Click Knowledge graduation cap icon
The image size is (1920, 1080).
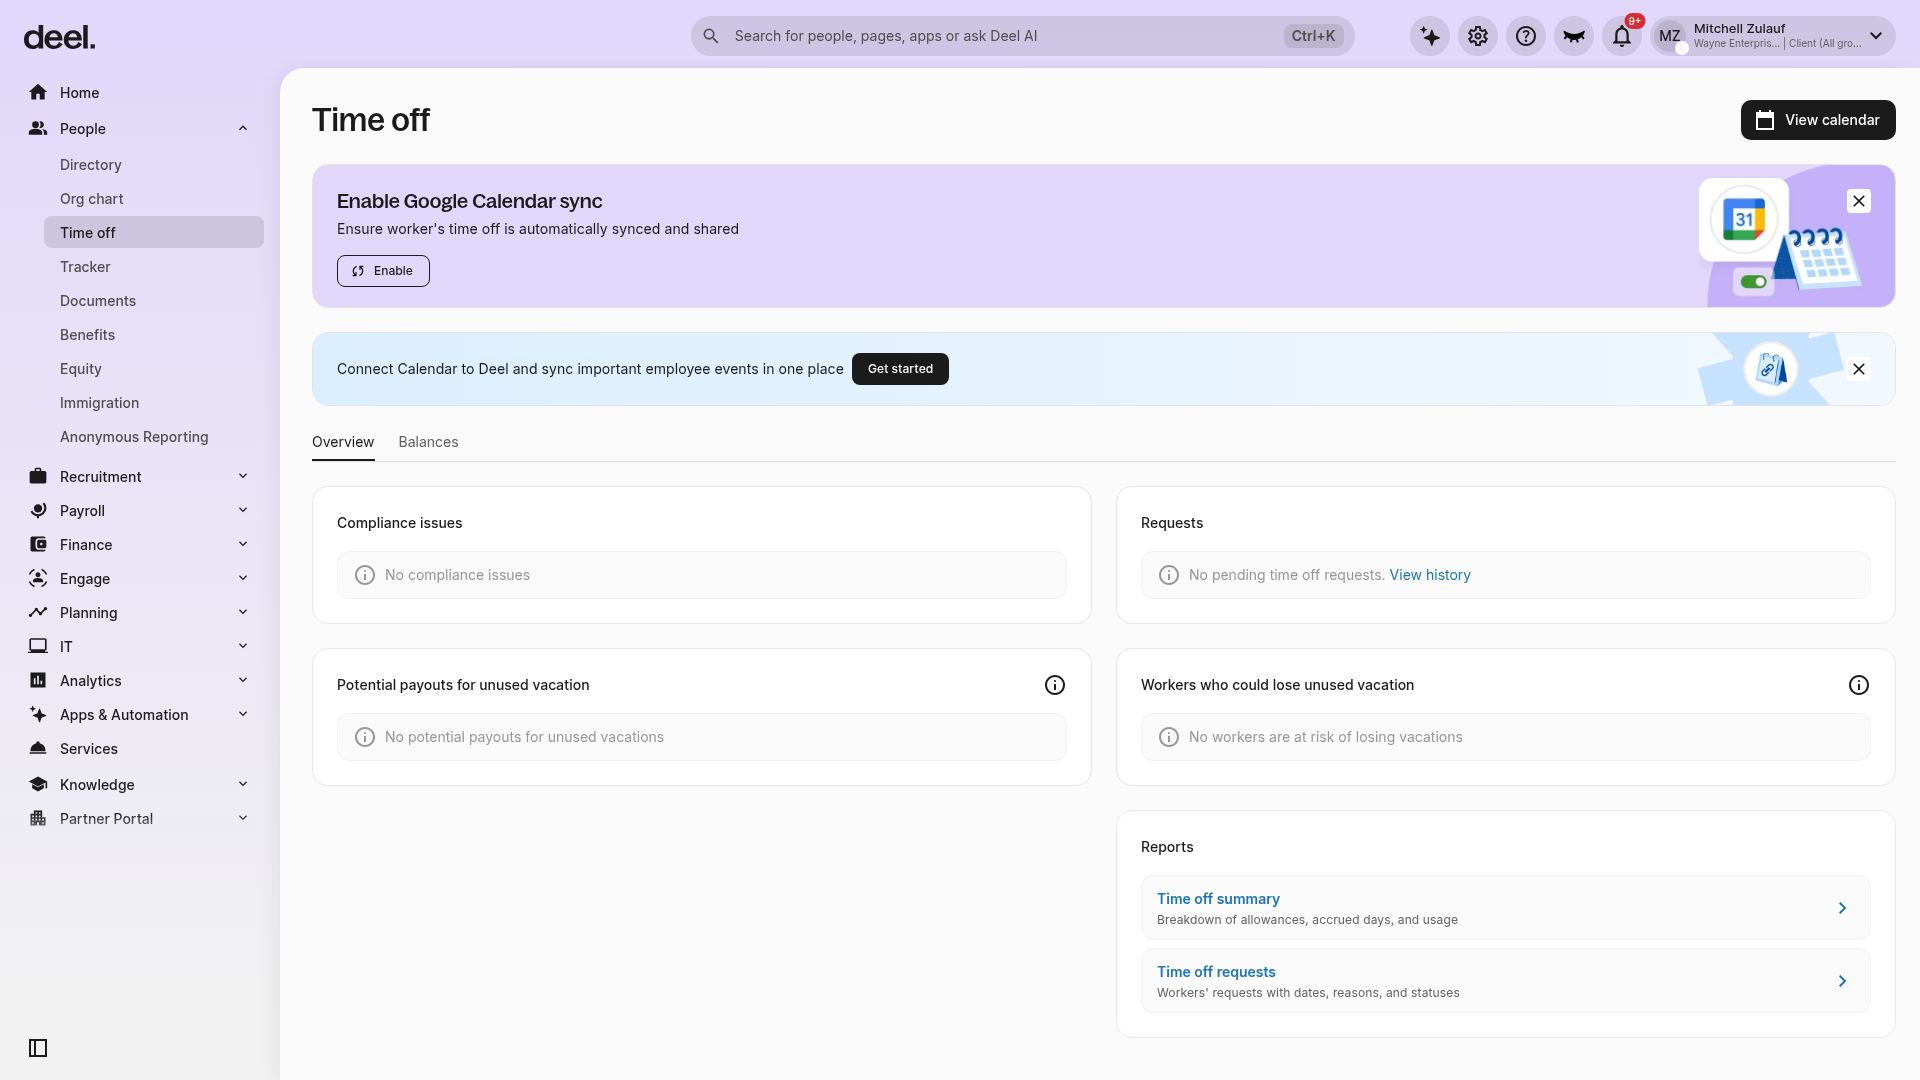[38, 784]
